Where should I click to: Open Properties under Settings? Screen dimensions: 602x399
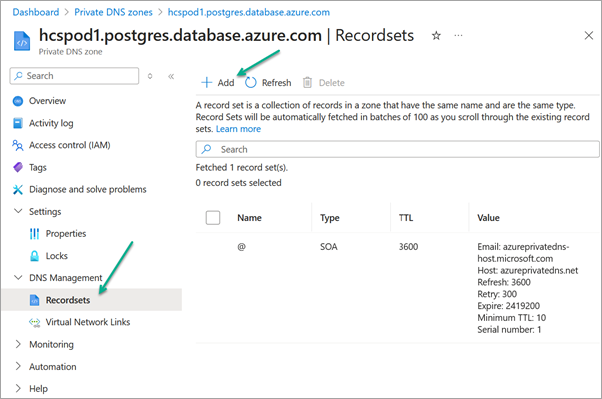point(66,233)
